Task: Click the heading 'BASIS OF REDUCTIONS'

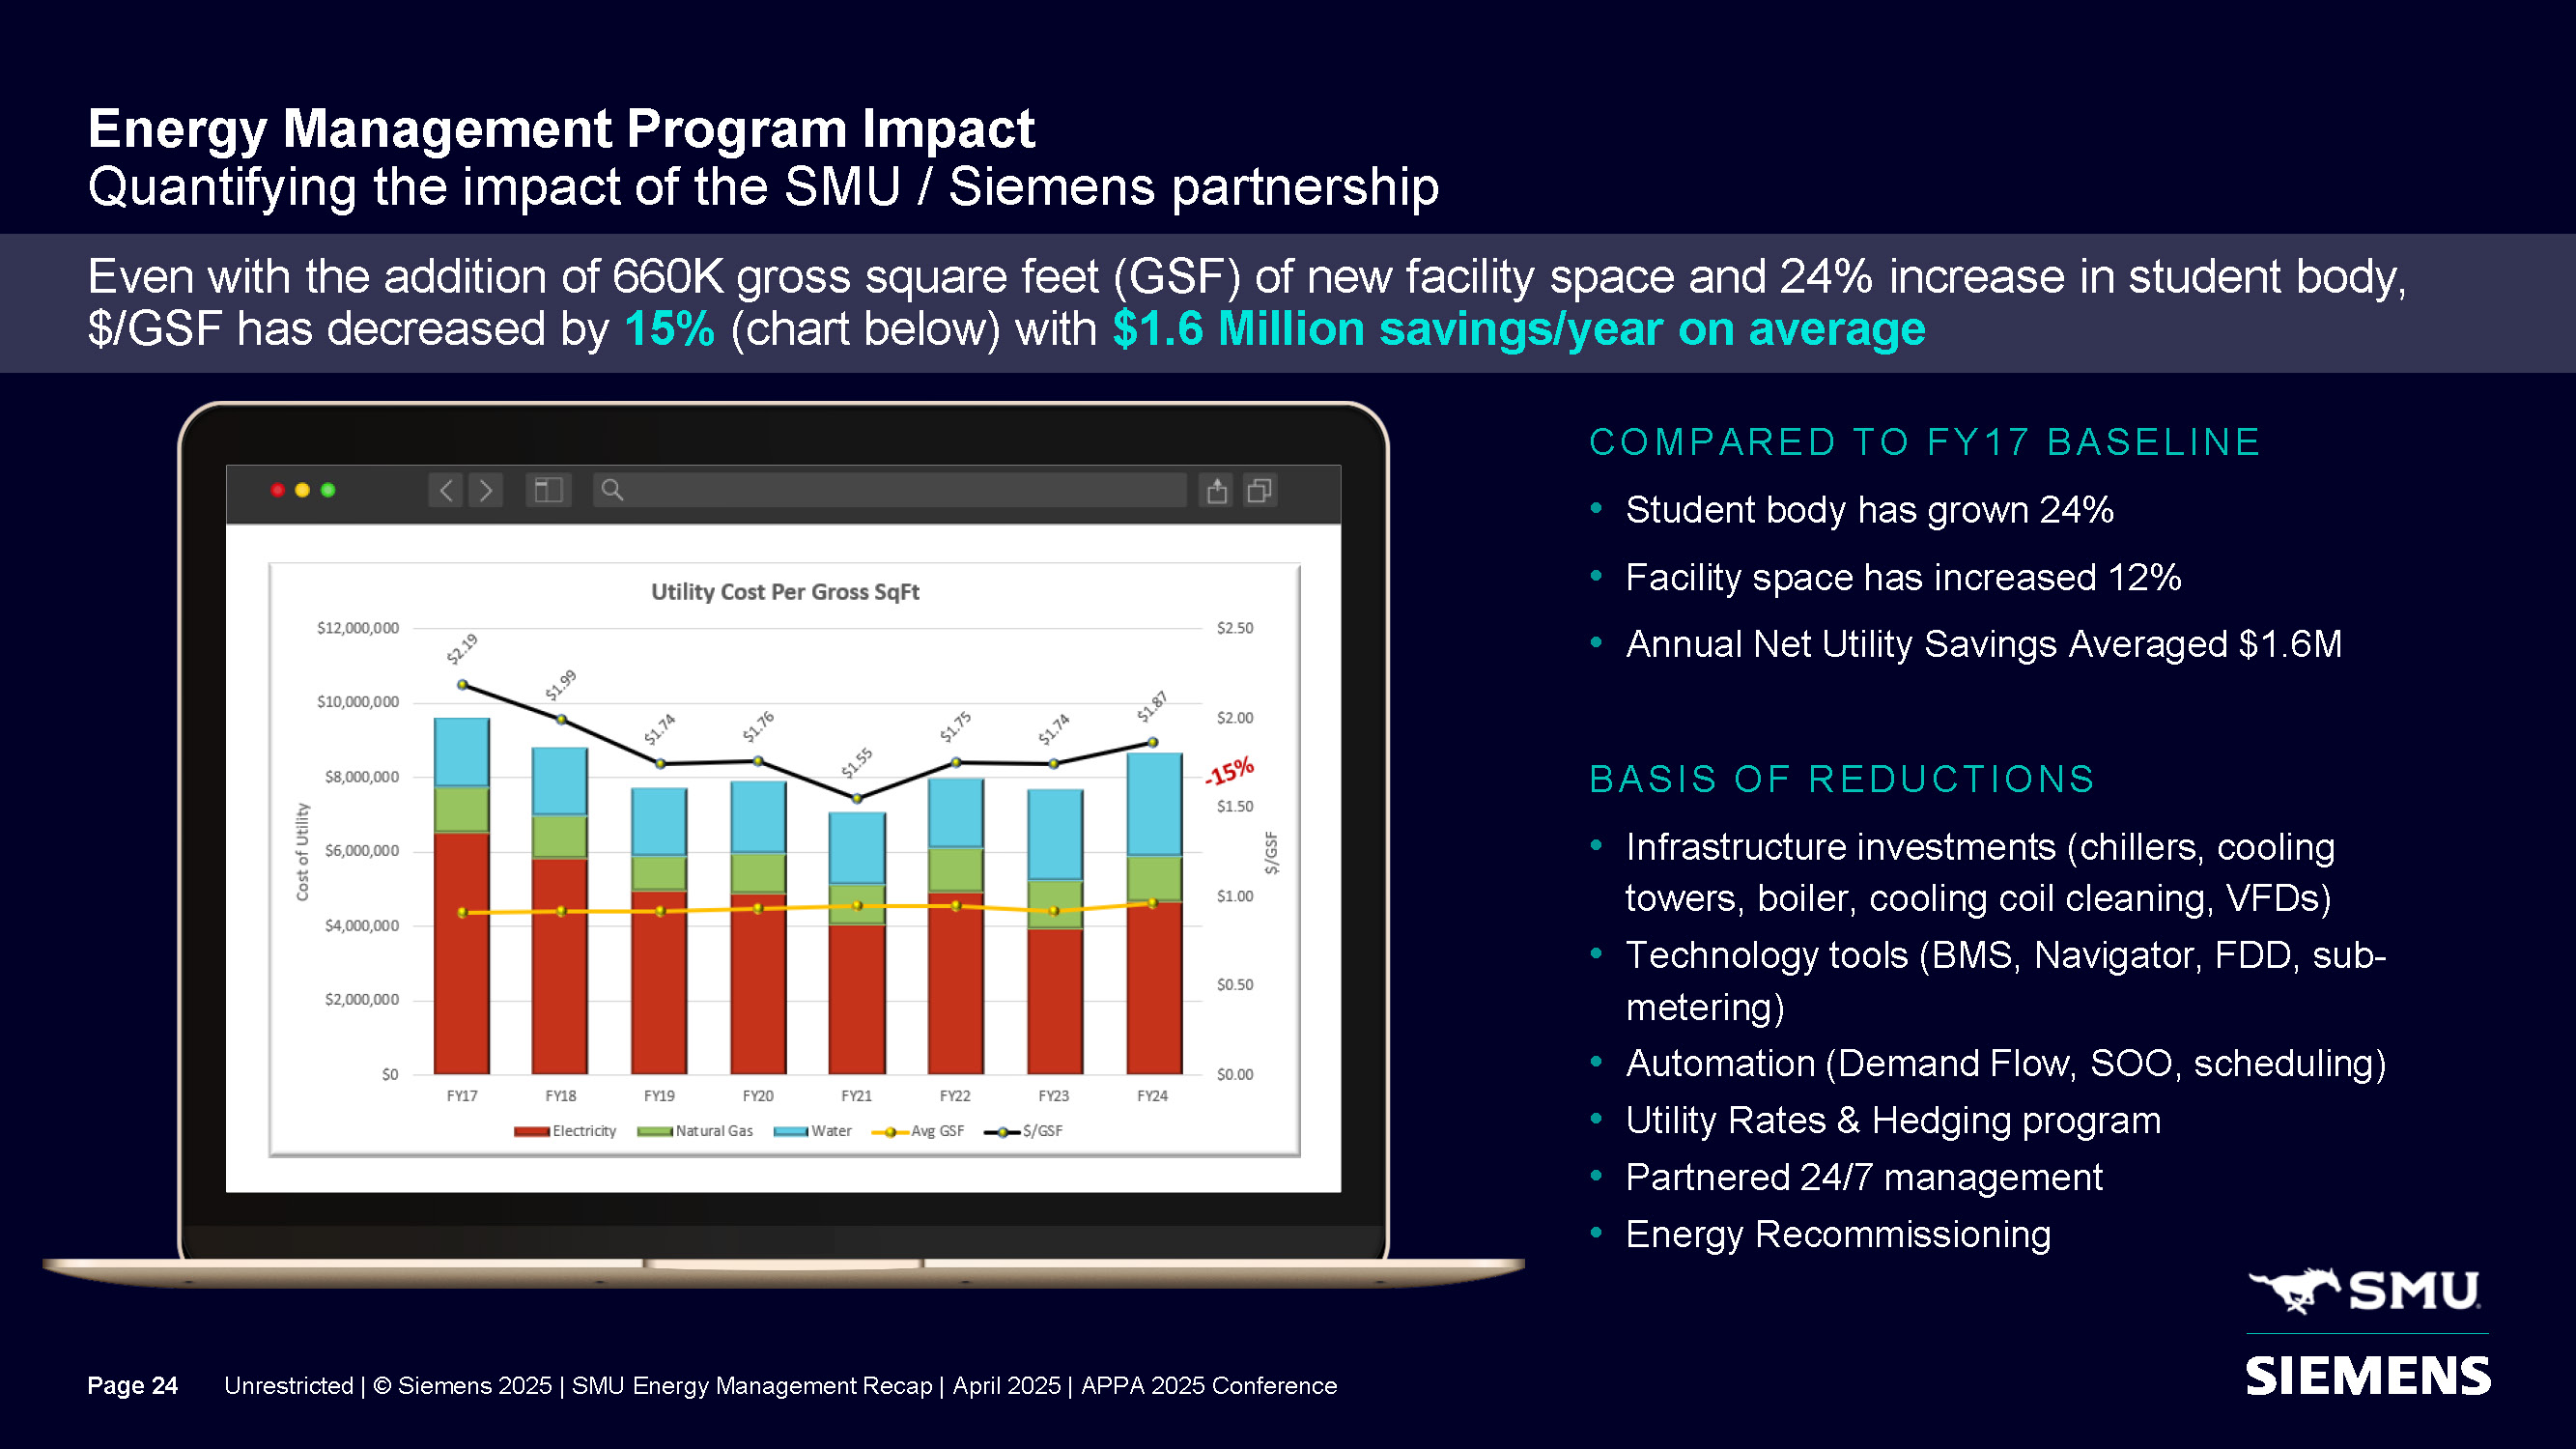Action: (x=1842, y=779)
